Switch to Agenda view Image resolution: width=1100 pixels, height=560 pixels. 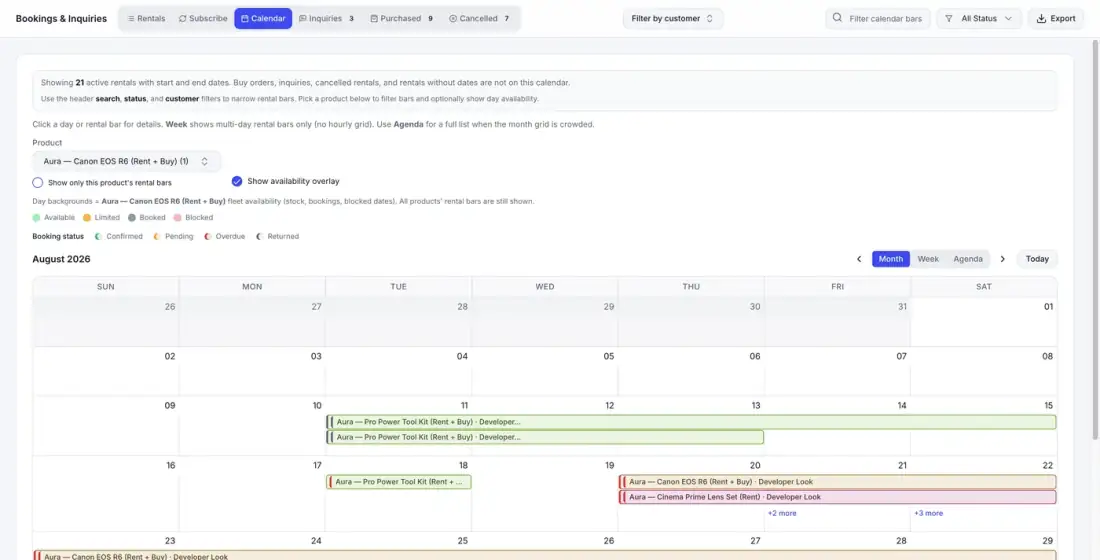(x=967, y=259)
